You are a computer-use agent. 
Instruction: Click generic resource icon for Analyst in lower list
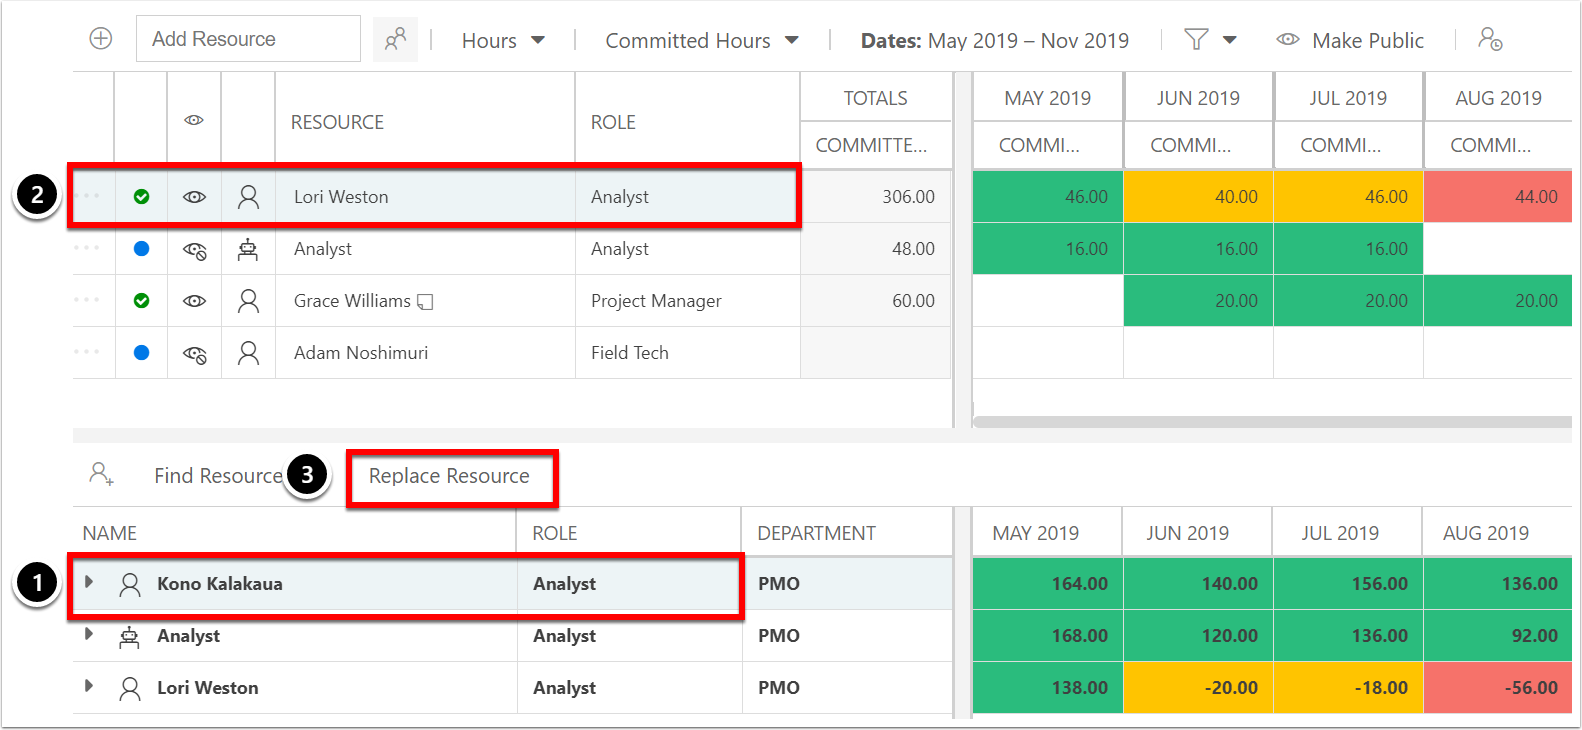pos(129,637)
